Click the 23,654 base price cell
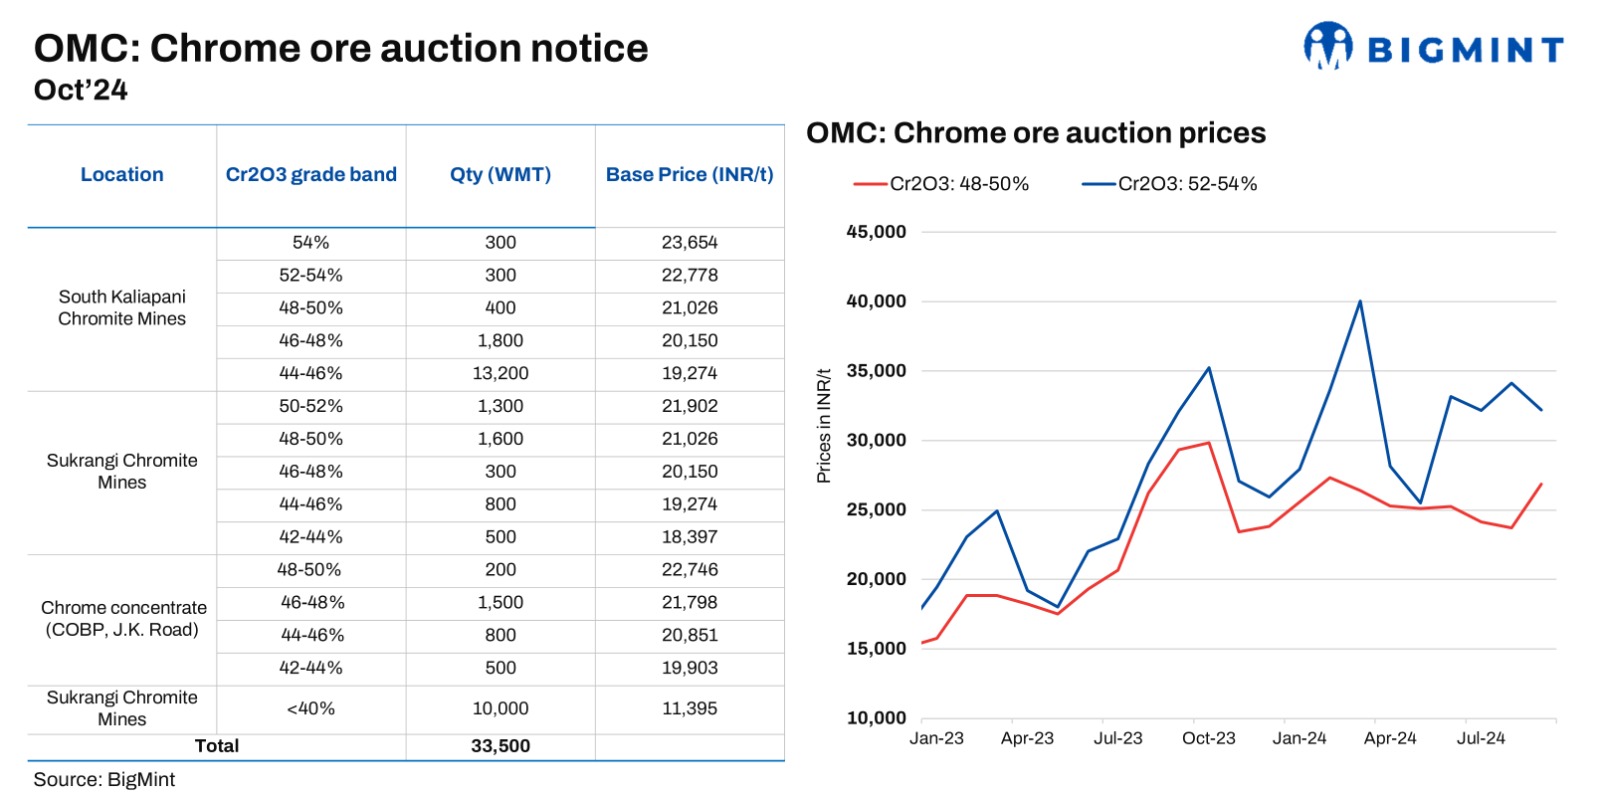This screenshot has height=797, width=1600. coord(689,243)
